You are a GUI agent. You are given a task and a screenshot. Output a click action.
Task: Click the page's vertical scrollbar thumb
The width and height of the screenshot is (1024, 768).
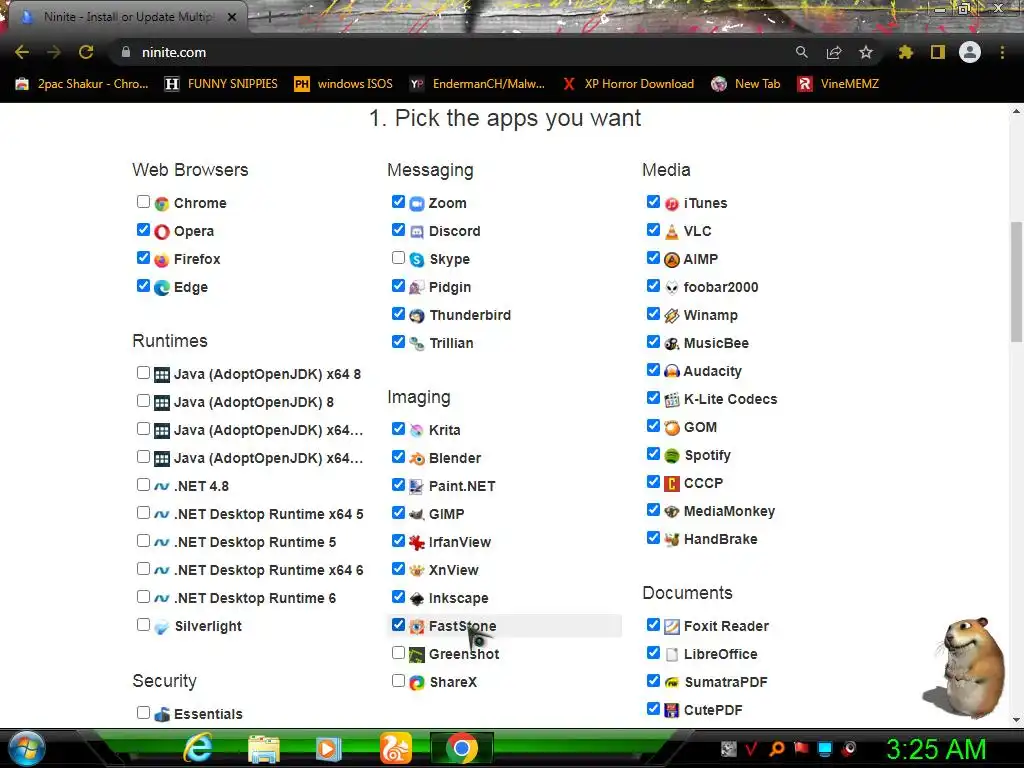(1016, 281)
